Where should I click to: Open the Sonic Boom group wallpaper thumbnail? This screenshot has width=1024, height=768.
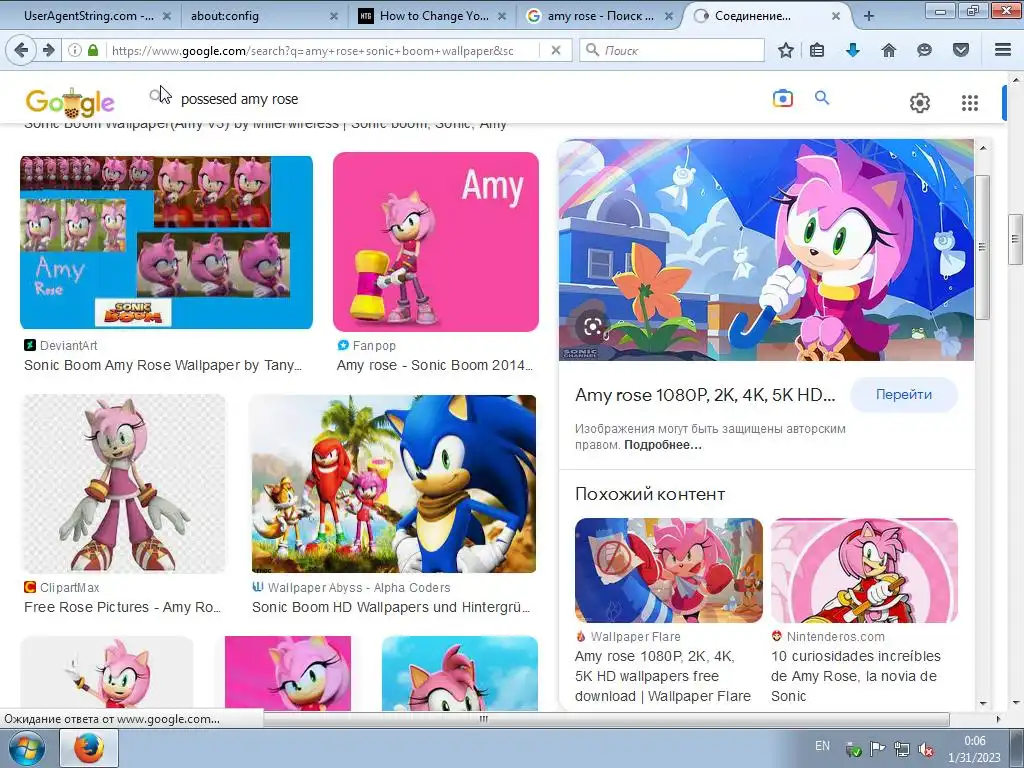pos(394,484)
